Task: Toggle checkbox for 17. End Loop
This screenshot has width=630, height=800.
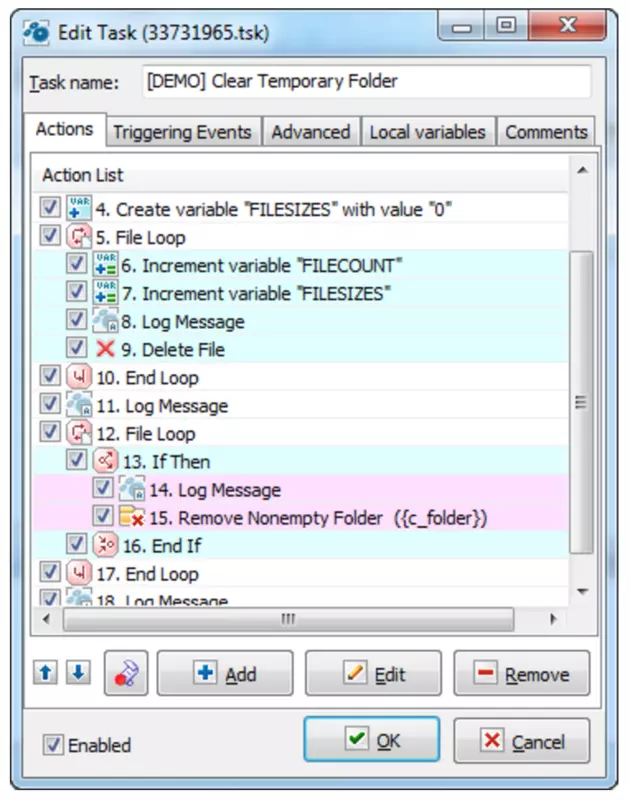Action: tap(50, 572)
